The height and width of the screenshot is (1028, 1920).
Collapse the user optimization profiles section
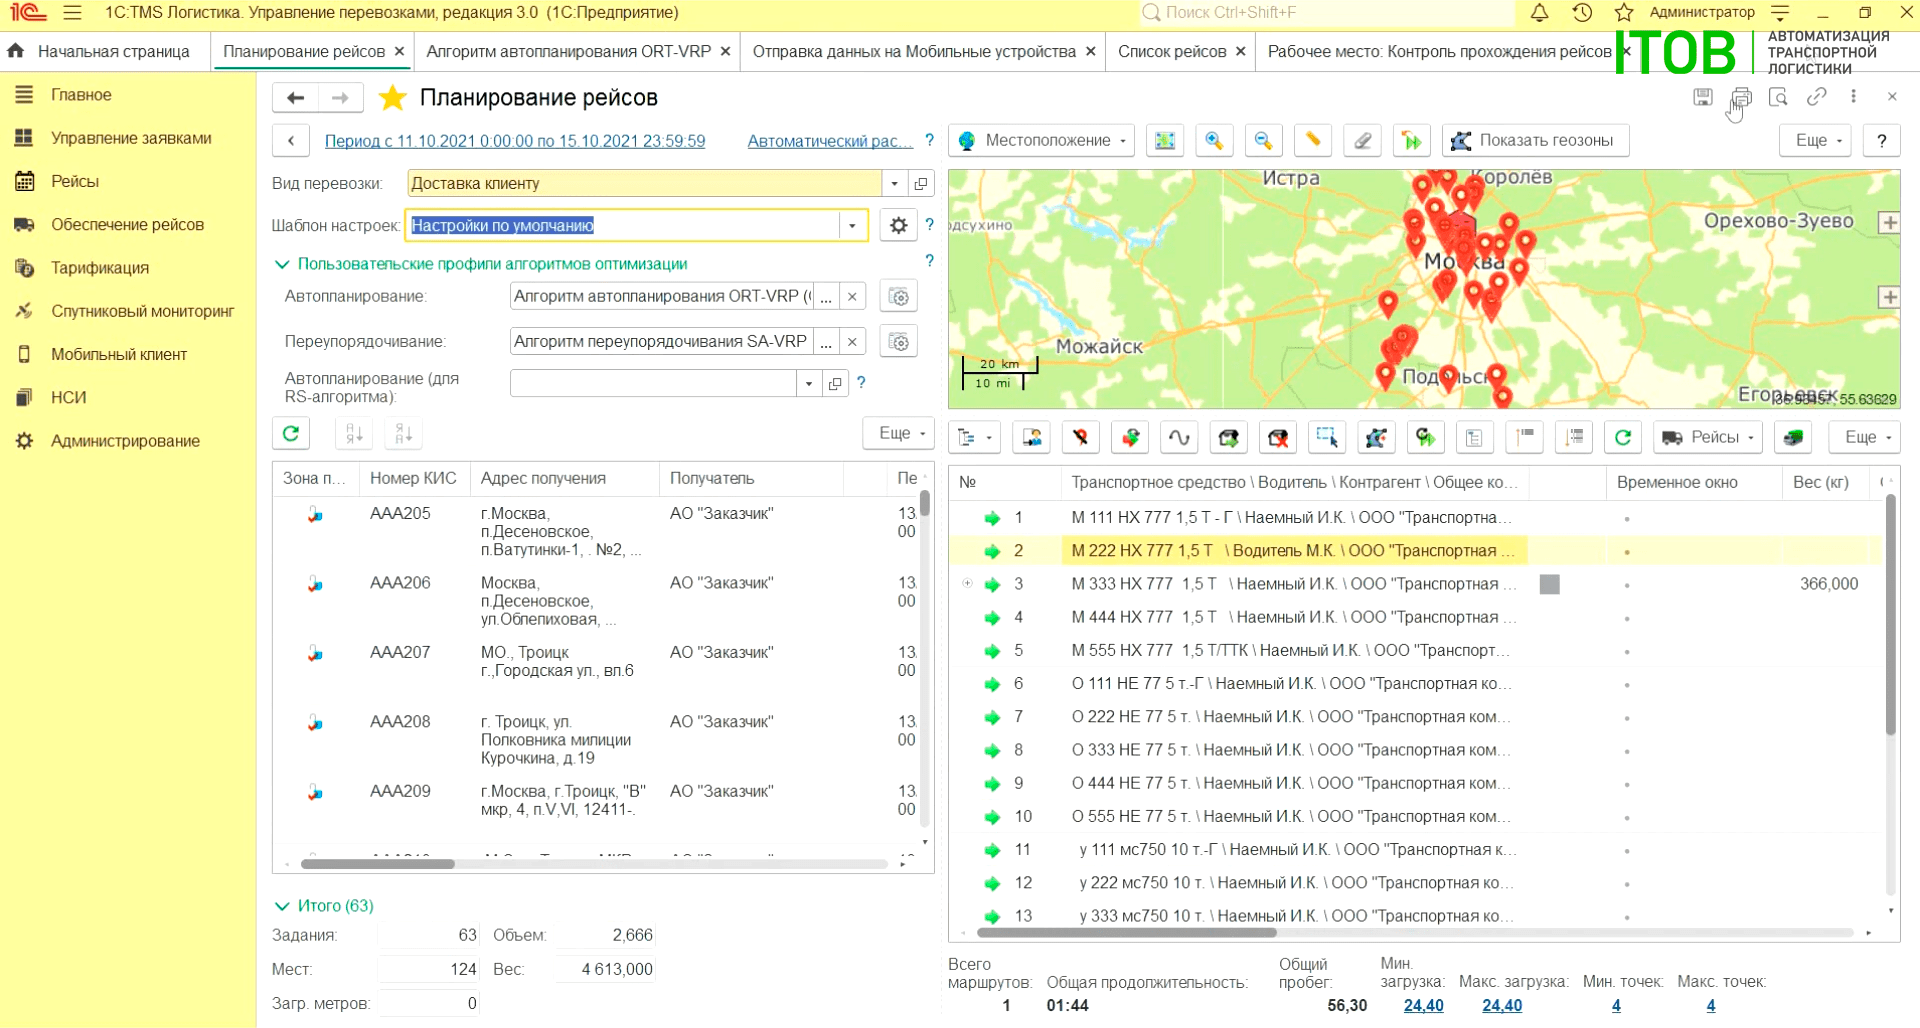[282, 265]
